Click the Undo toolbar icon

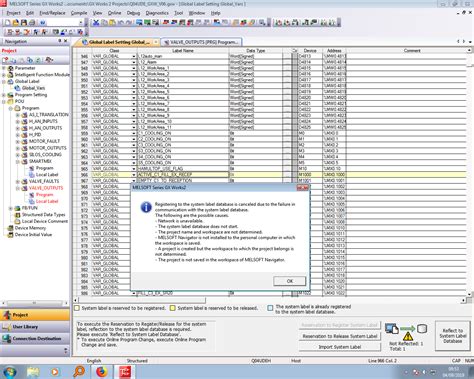(120, 23)
